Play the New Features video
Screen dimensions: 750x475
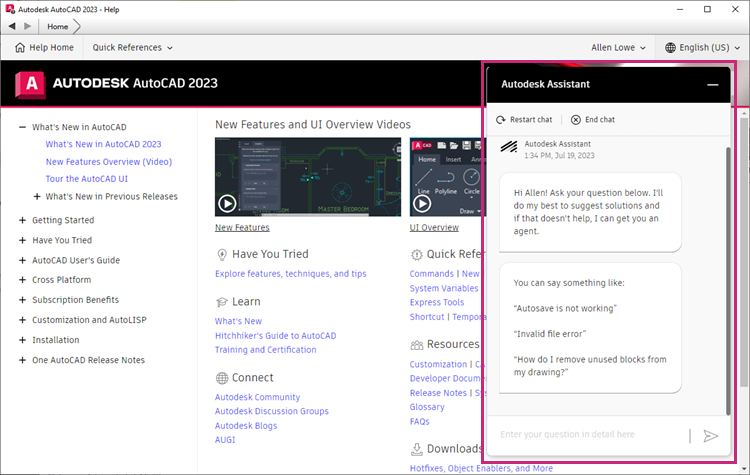[227, 204]
